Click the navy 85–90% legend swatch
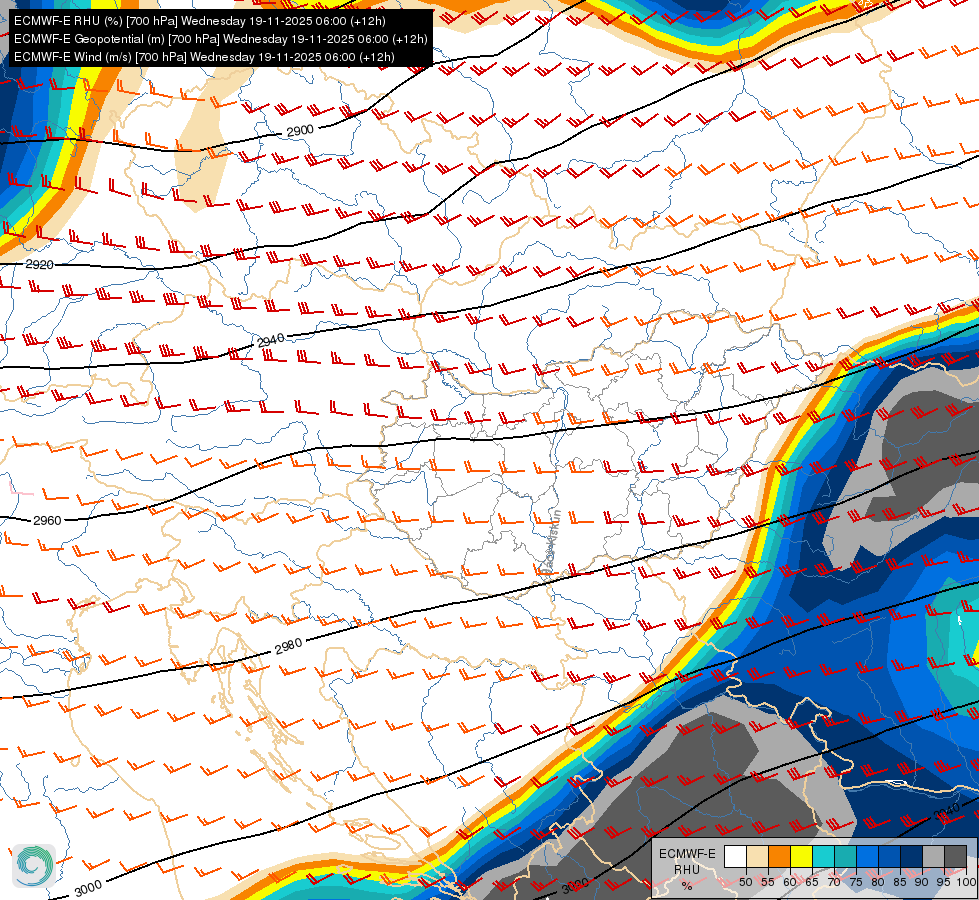This screenshot has height=900, width=979. [x=912, y=856]
